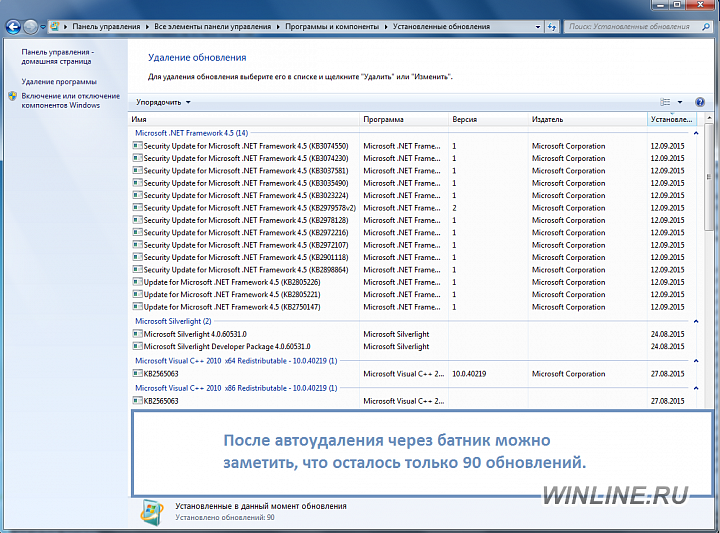Sort list by Издатель column header
Image resolution: width=720 pixels, height=533 pixels.
[x=586, y=119]
